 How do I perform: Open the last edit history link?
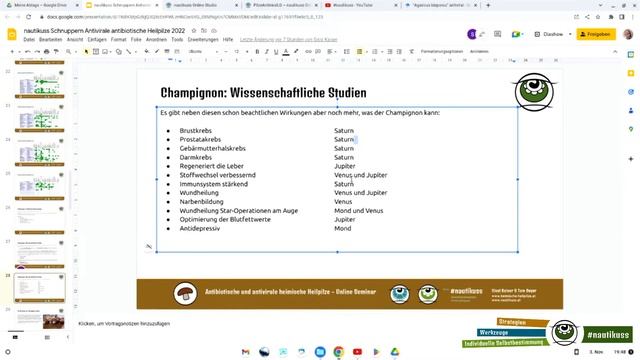click(289, 40)
